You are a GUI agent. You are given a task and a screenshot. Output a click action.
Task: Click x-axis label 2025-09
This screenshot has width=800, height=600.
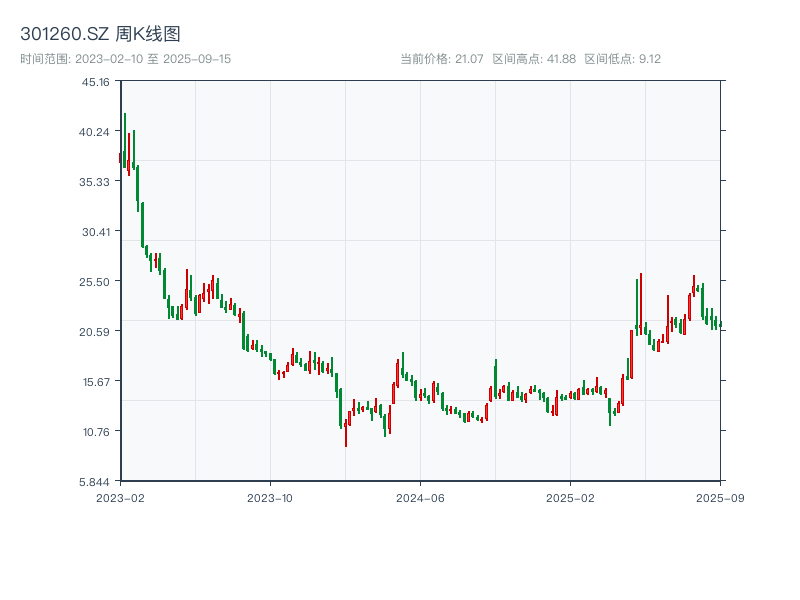click(720, 498)
